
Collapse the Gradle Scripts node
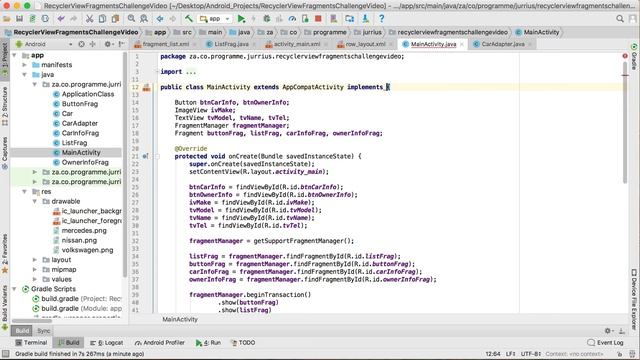coord(15,289)
